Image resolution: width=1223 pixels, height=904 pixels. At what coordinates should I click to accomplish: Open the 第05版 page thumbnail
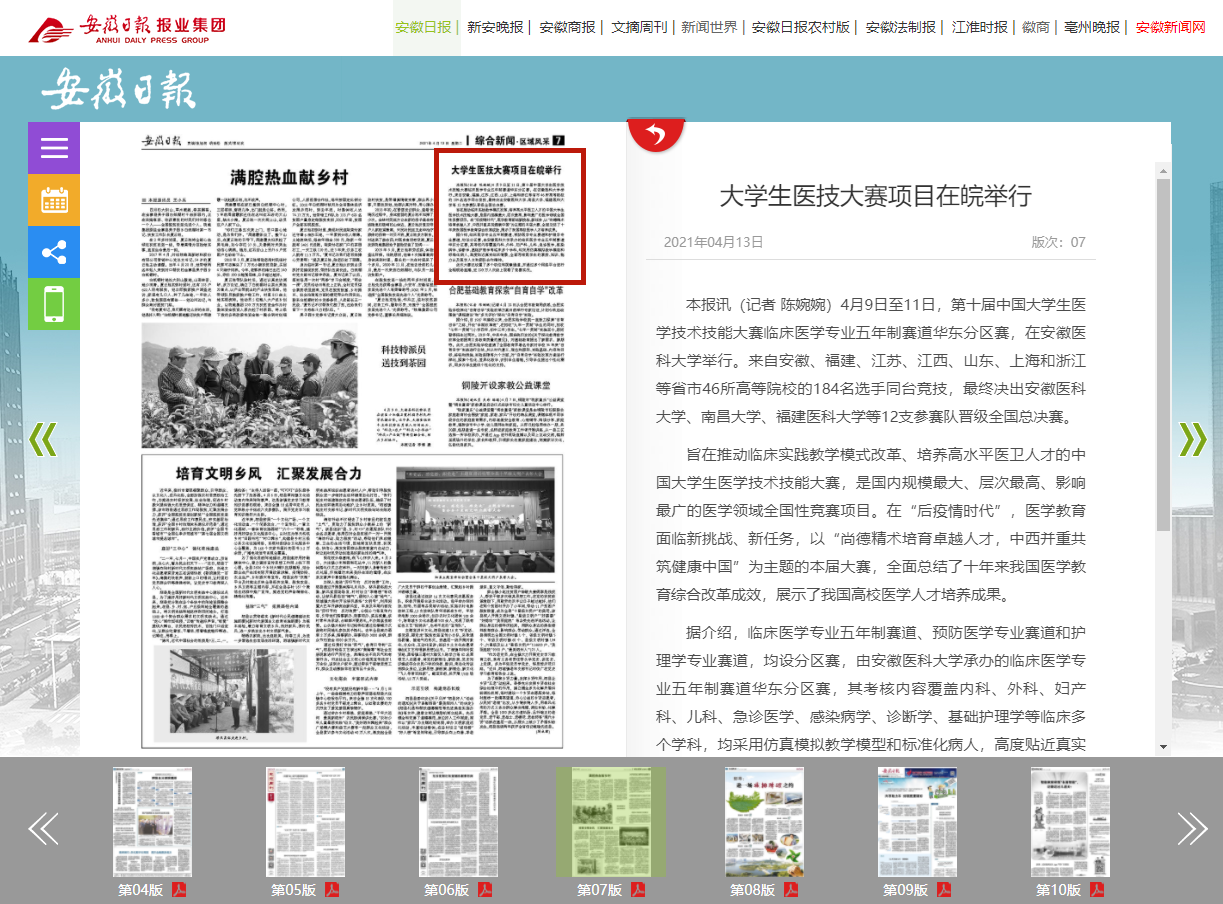(x=305, y=822)
